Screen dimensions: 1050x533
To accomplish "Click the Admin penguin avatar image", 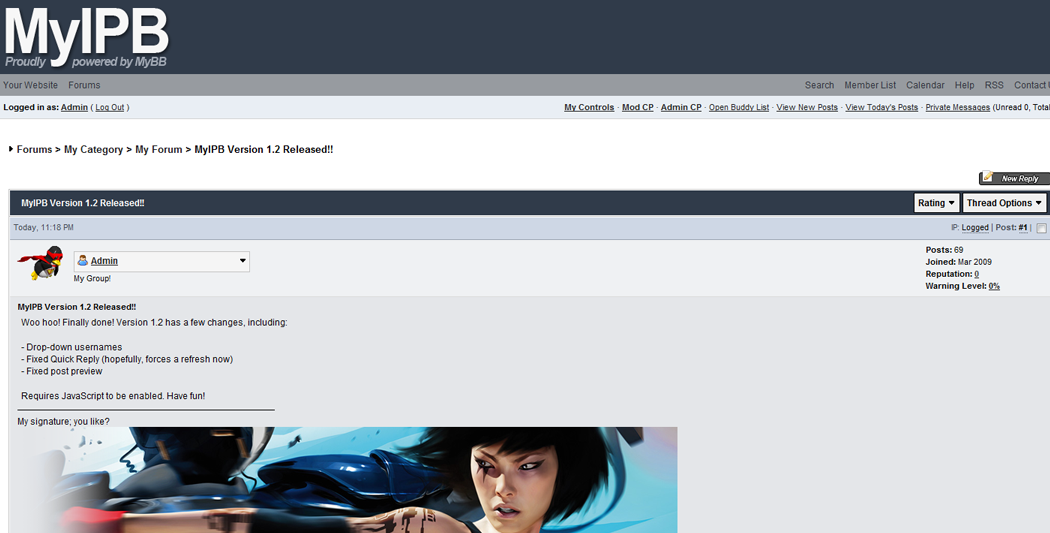I will click(x=40, y=262).
